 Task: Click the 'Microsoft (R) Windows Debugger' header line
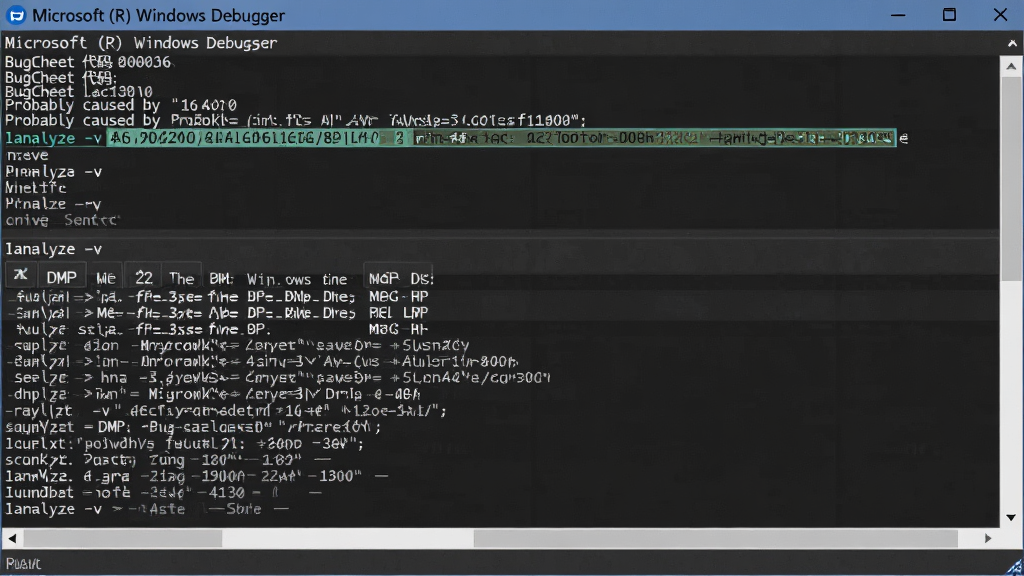coord(141,43)
